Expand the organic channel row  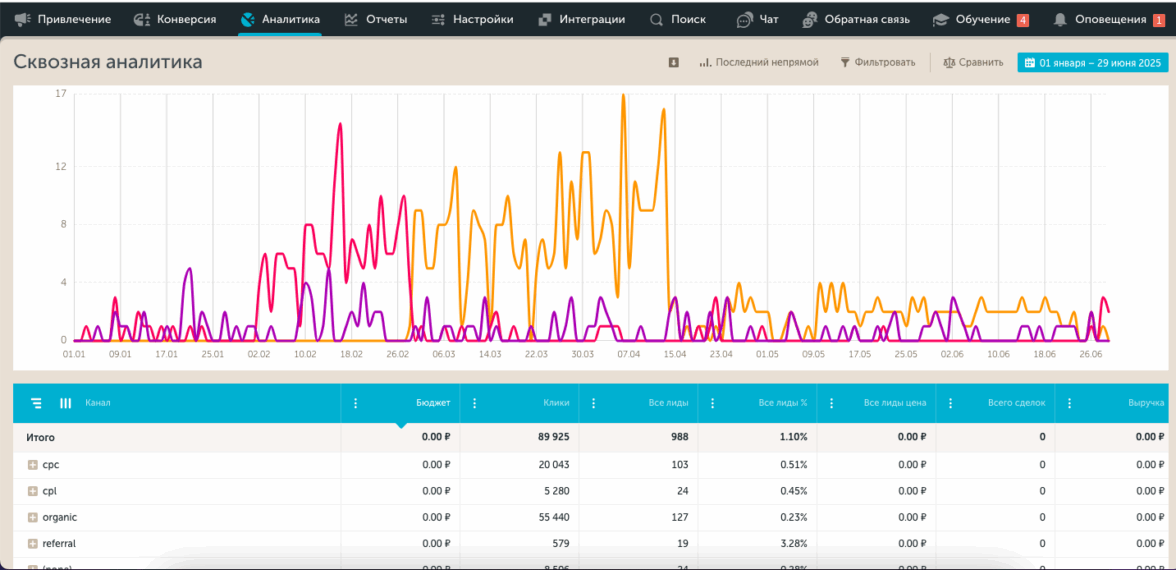[32, 517]
